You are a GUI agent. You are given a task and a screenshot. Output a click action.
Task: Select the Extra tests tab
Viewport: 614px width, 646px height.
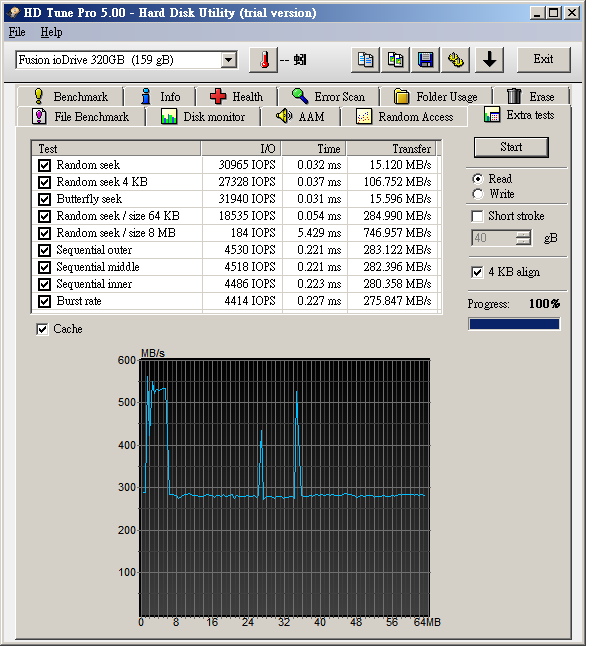(x=519, y=115)
